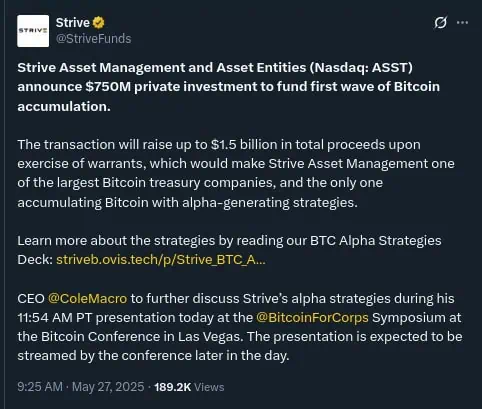The image size is (482, 409).
Task: Click the 189.2K Views count
Action: 189,387
